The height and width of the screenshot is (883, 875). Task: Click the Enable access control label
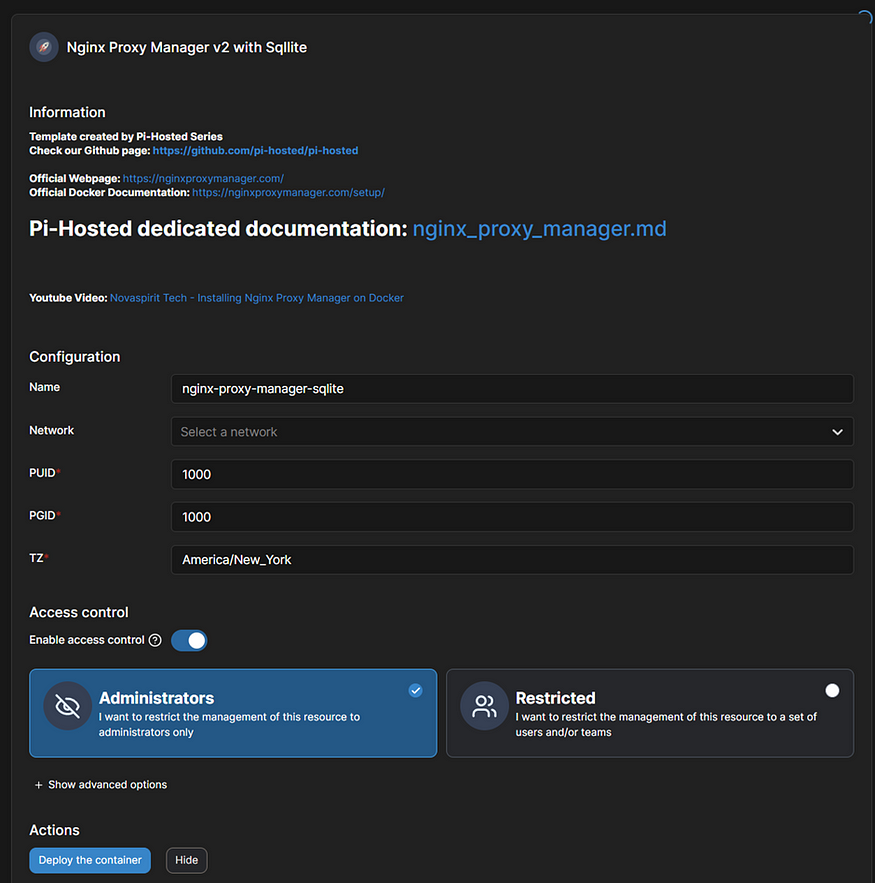(87, 640)
